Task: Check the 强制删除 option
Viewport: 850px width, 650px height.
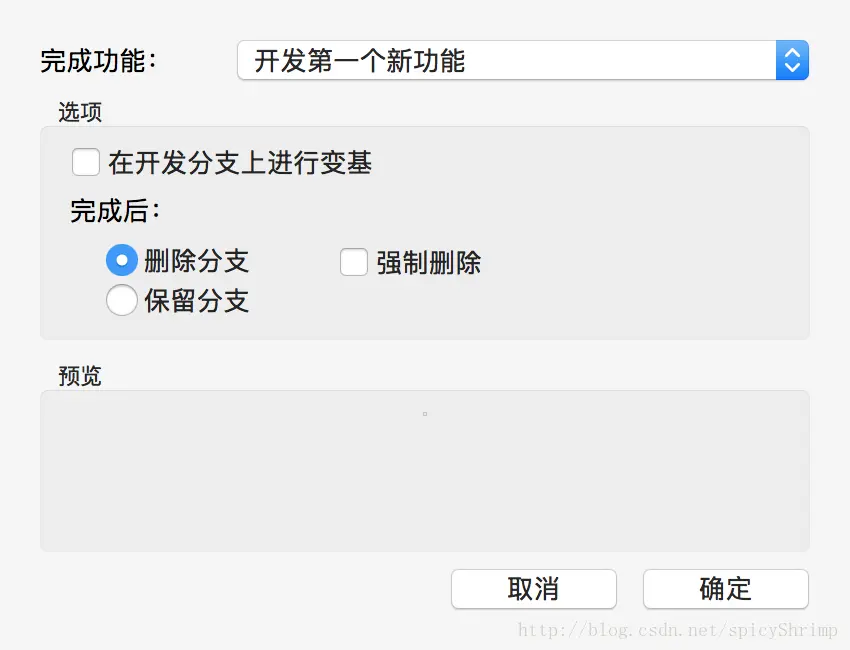Action: pyautogui.click(x=354, y=262)
